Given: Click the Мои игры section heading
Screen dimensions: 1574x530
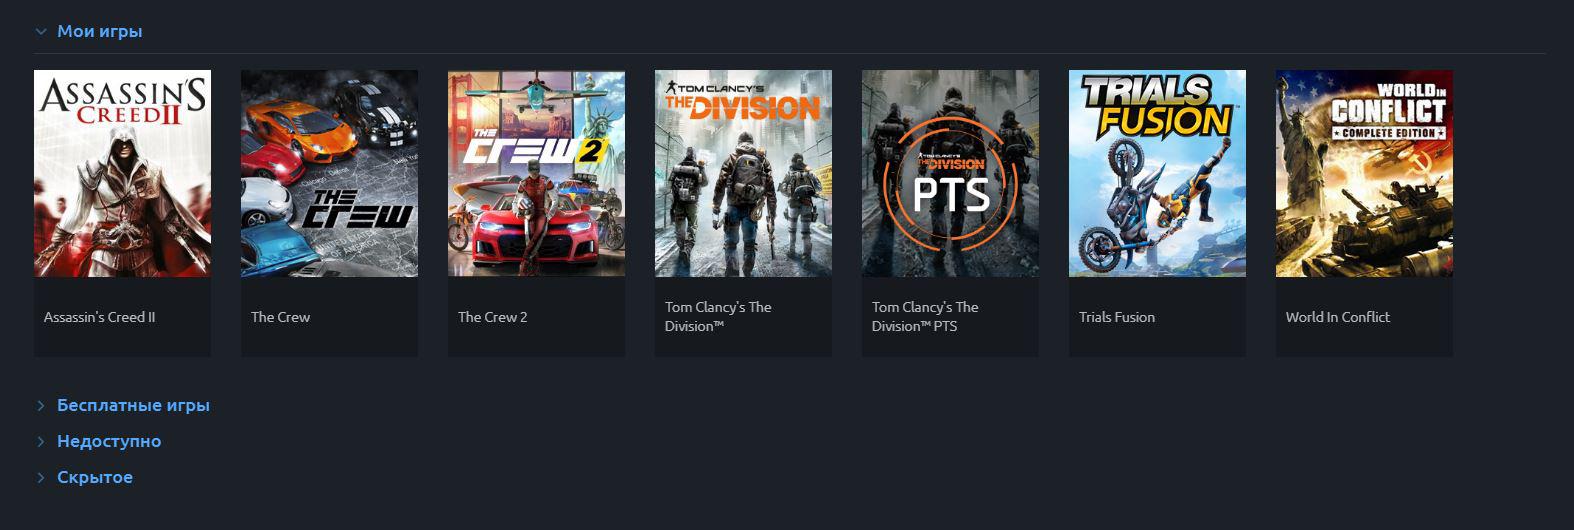Looking at the screenshot, I should [x=100, y=32].
